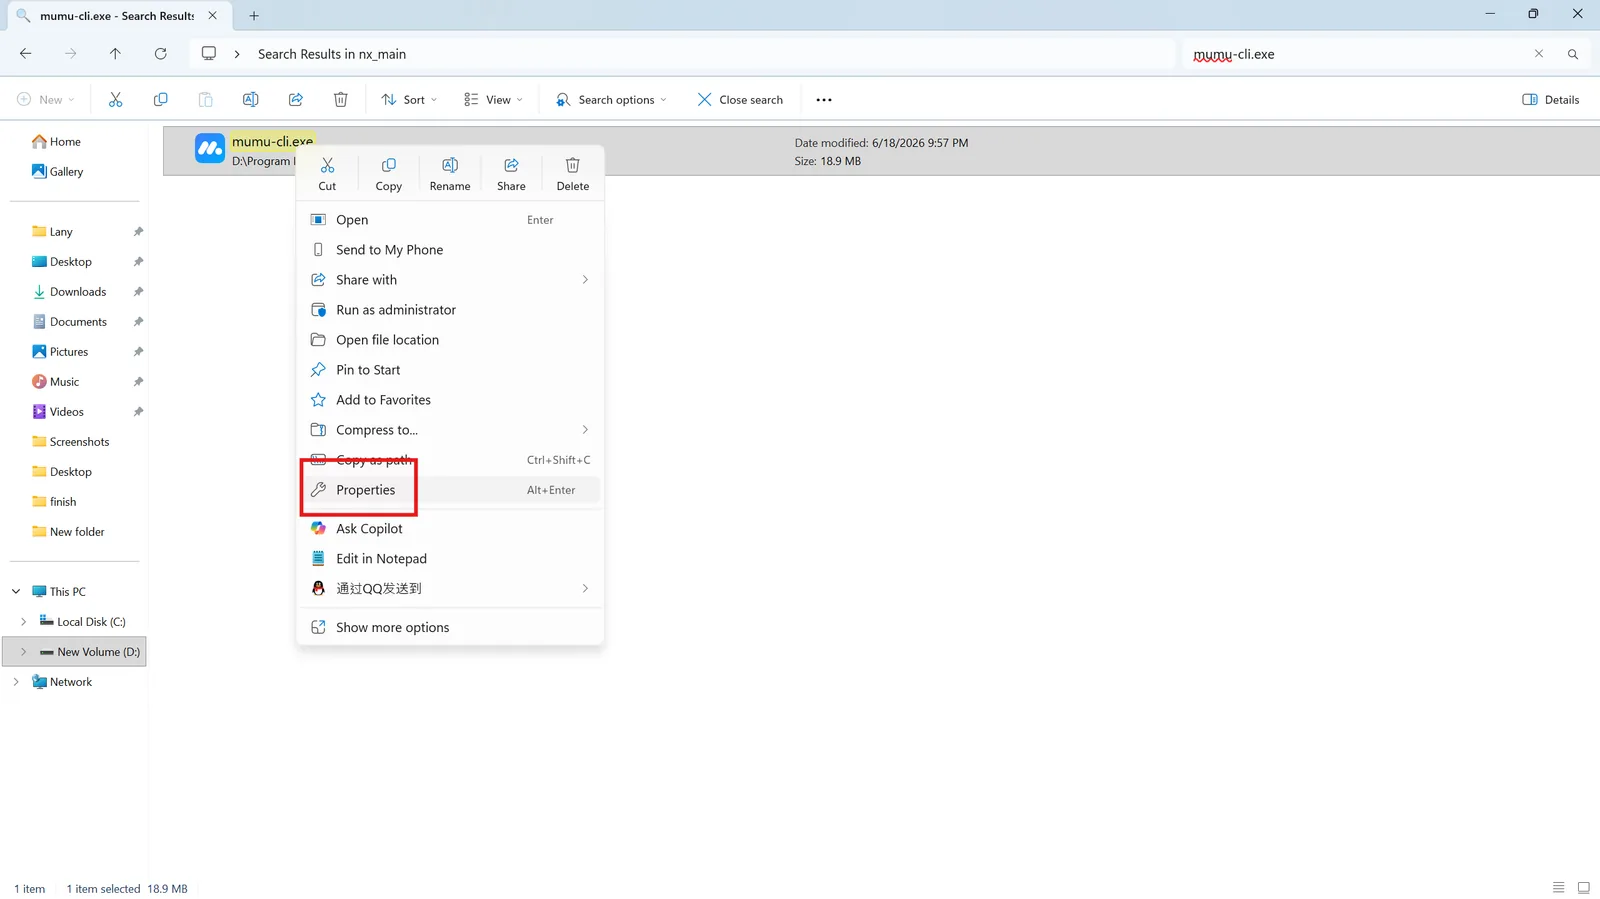1600x899 pixels.
Task: Go back using the back arrow
Action: point(26,54)
